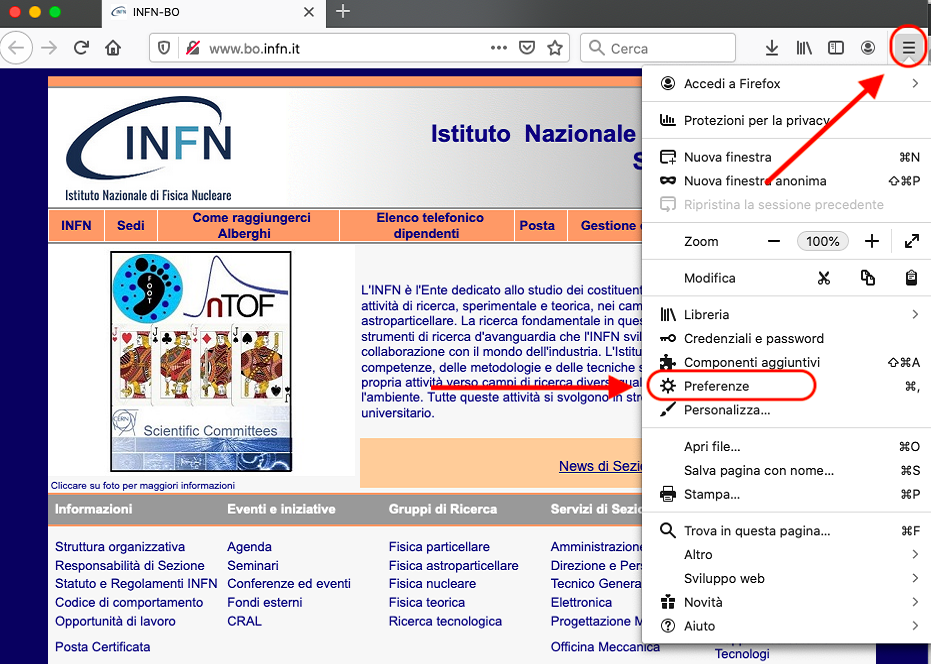Bookmark this page with star icon

click(555, 48)
